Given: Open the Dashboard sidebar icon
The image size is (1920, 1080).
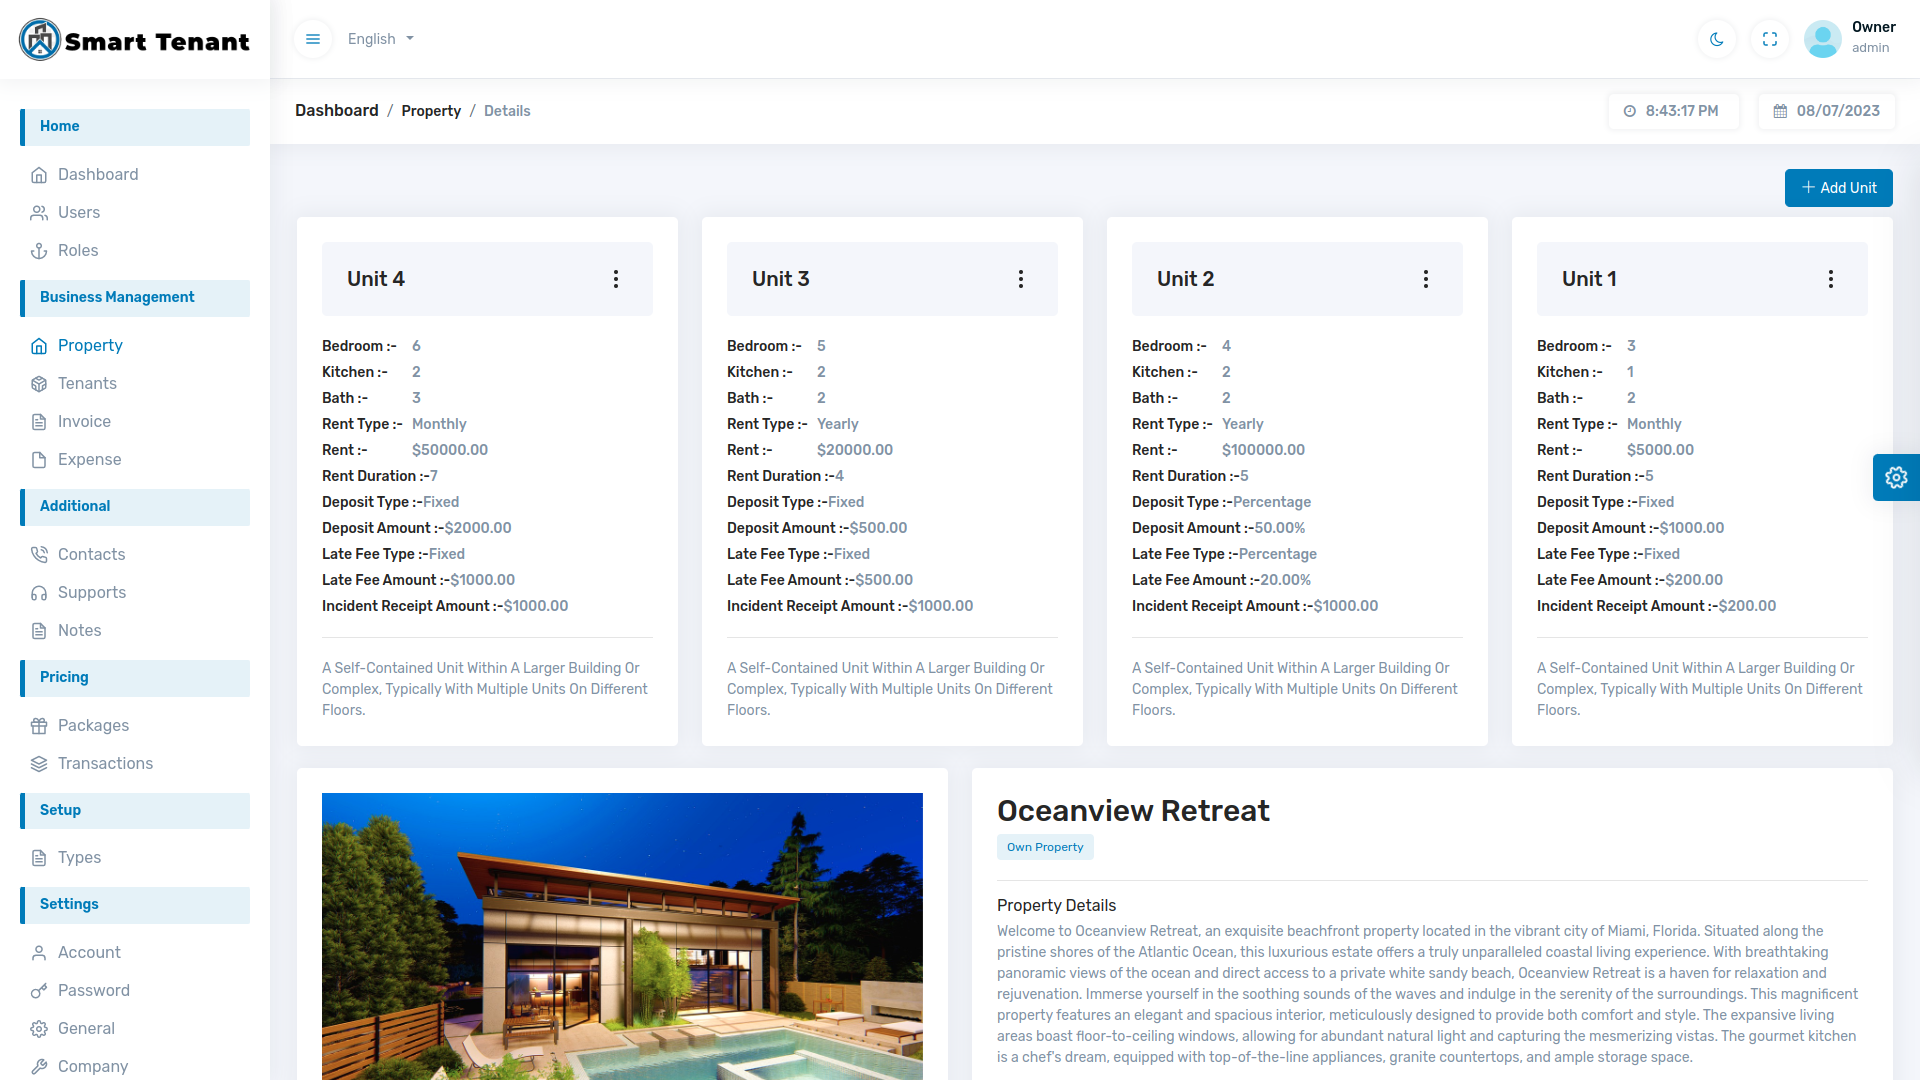Looking at the screenshot, I should 39,174.
